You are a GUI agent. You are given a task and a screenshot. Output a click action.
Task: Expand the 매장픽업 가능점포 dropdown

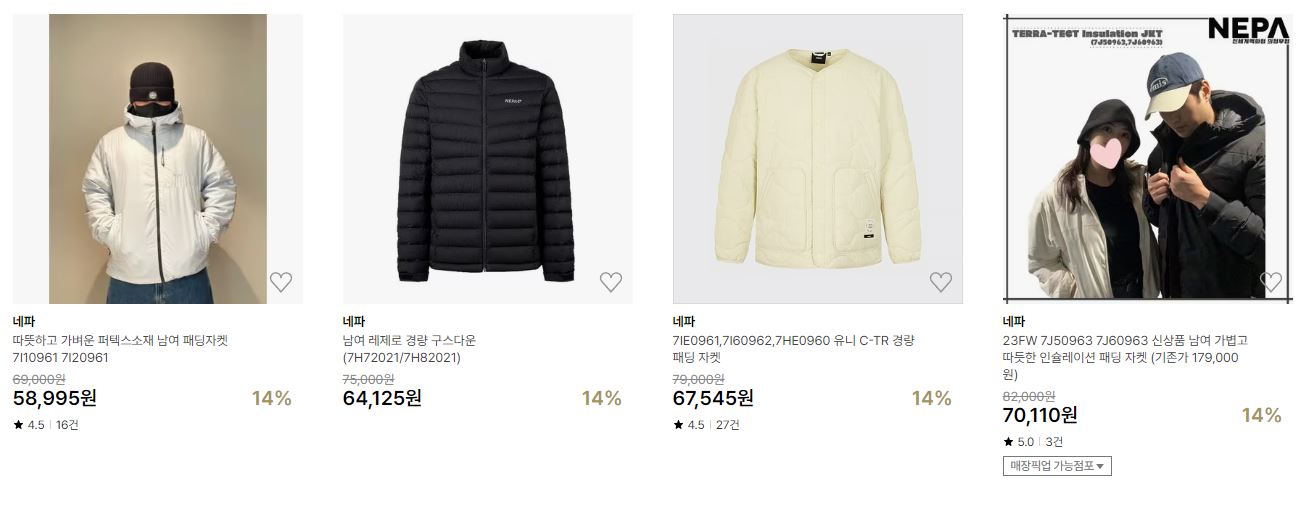coord(1057,466)
